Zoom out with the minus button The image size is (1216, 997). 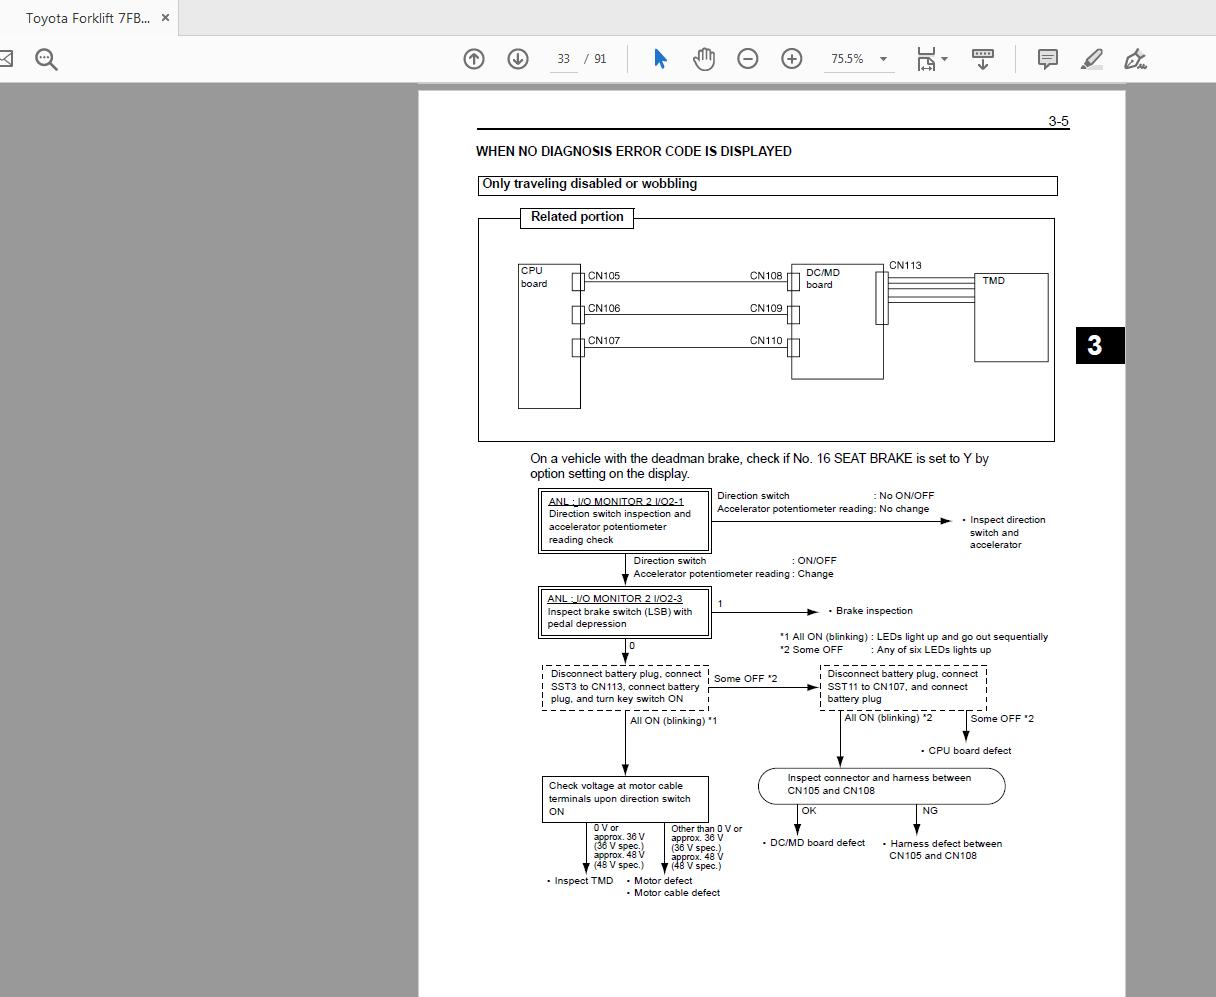[748, 59]
